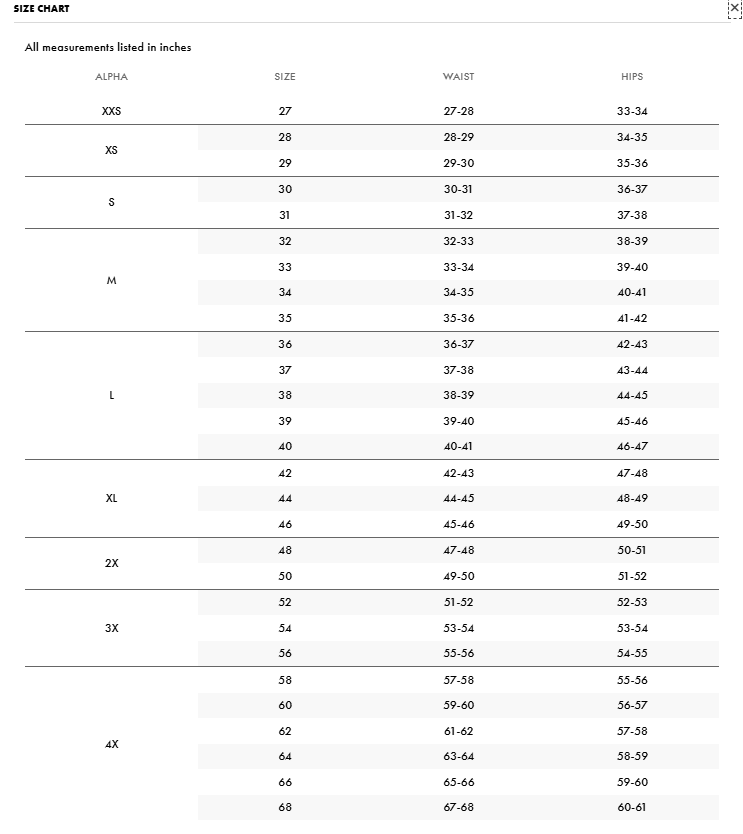Click the HIPS column header
743x834 pixels.
tap(632, 77)
